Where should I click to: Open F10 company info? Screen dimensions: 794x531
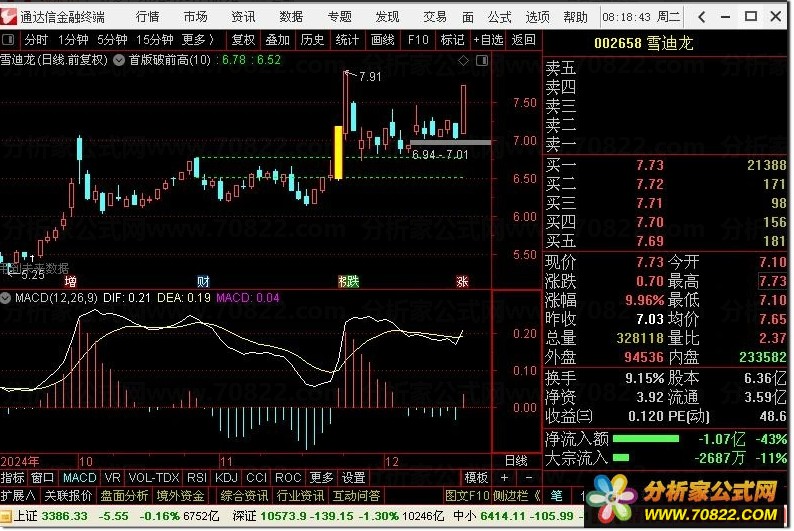point(417,39)
